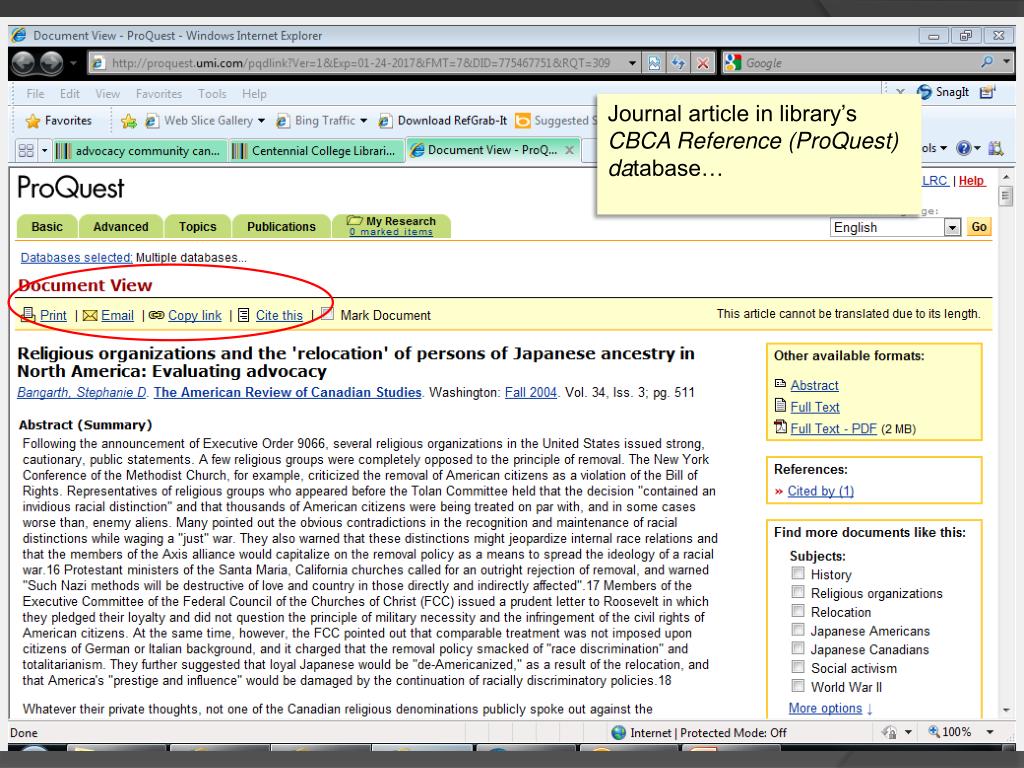Viewport: 1024px width, 768px height.
Task: Click the chain icon beside Copy link
Action: (x=156, y=315)
